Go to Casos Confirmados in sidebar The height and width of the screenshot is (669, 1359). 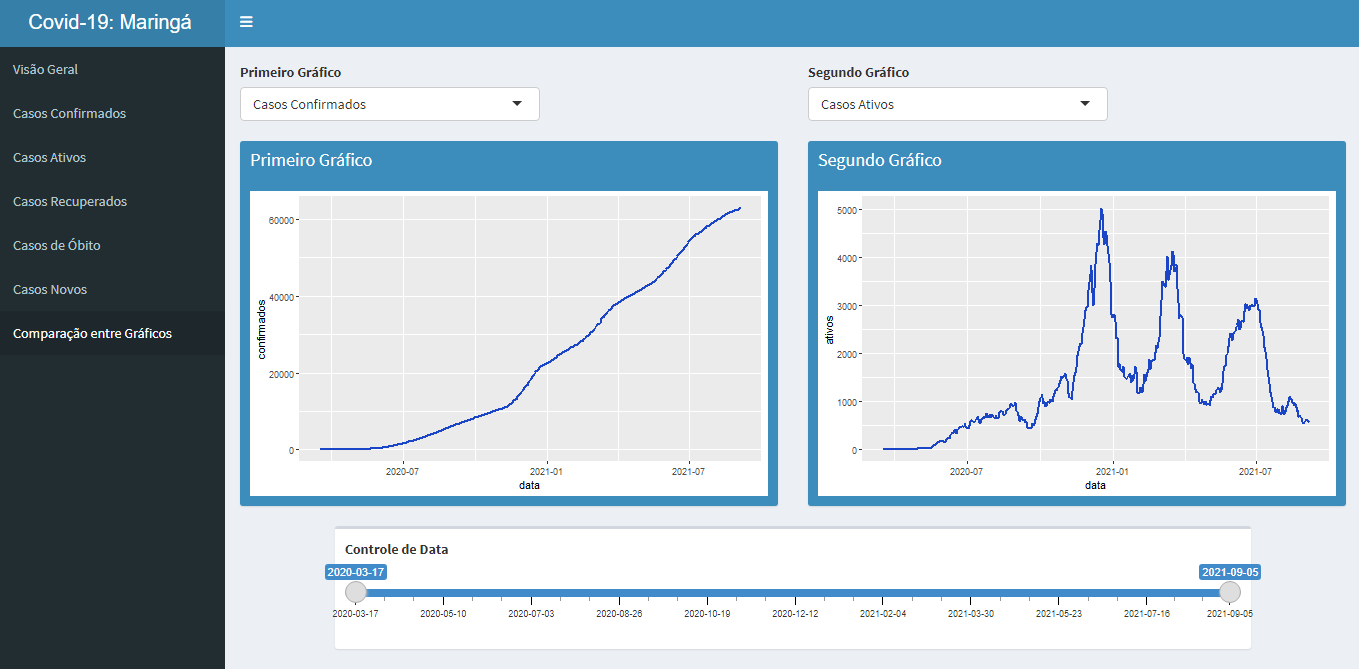70,114
